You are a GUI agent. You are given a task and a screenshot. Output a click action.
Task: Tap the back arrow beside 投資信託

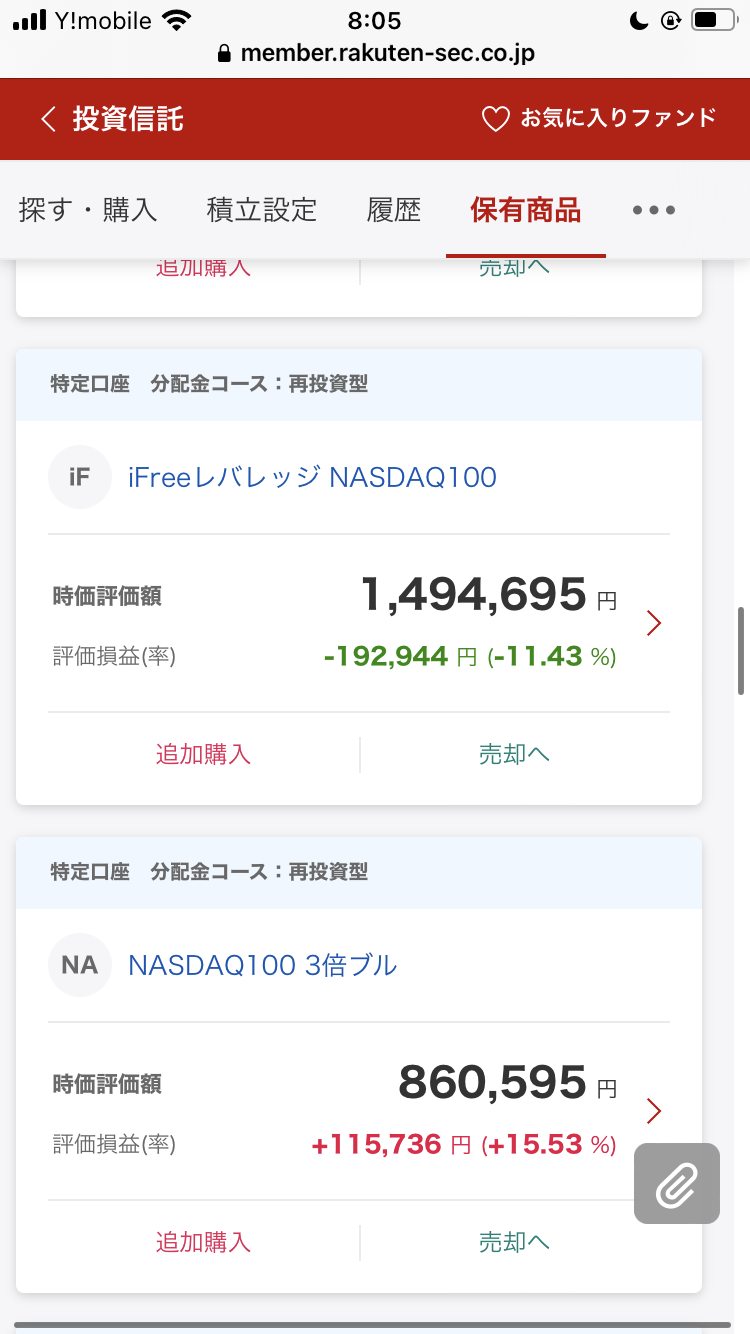click(x=47, y=119)
